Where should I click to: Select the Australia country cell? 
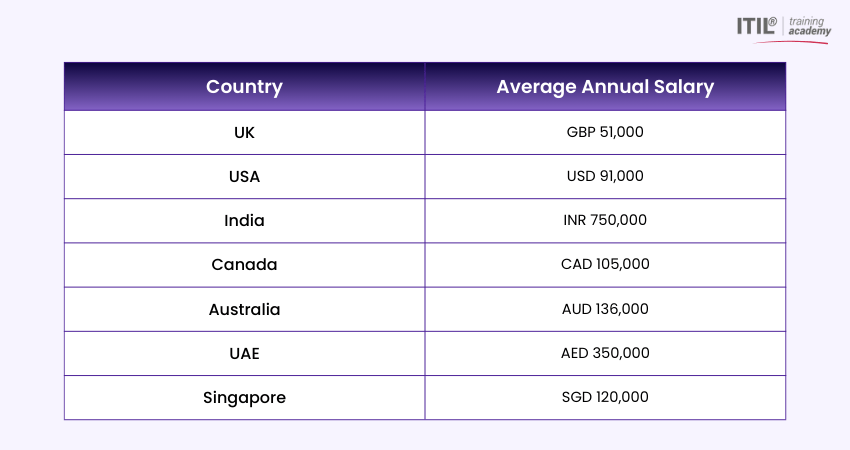(x=244, y=309)
